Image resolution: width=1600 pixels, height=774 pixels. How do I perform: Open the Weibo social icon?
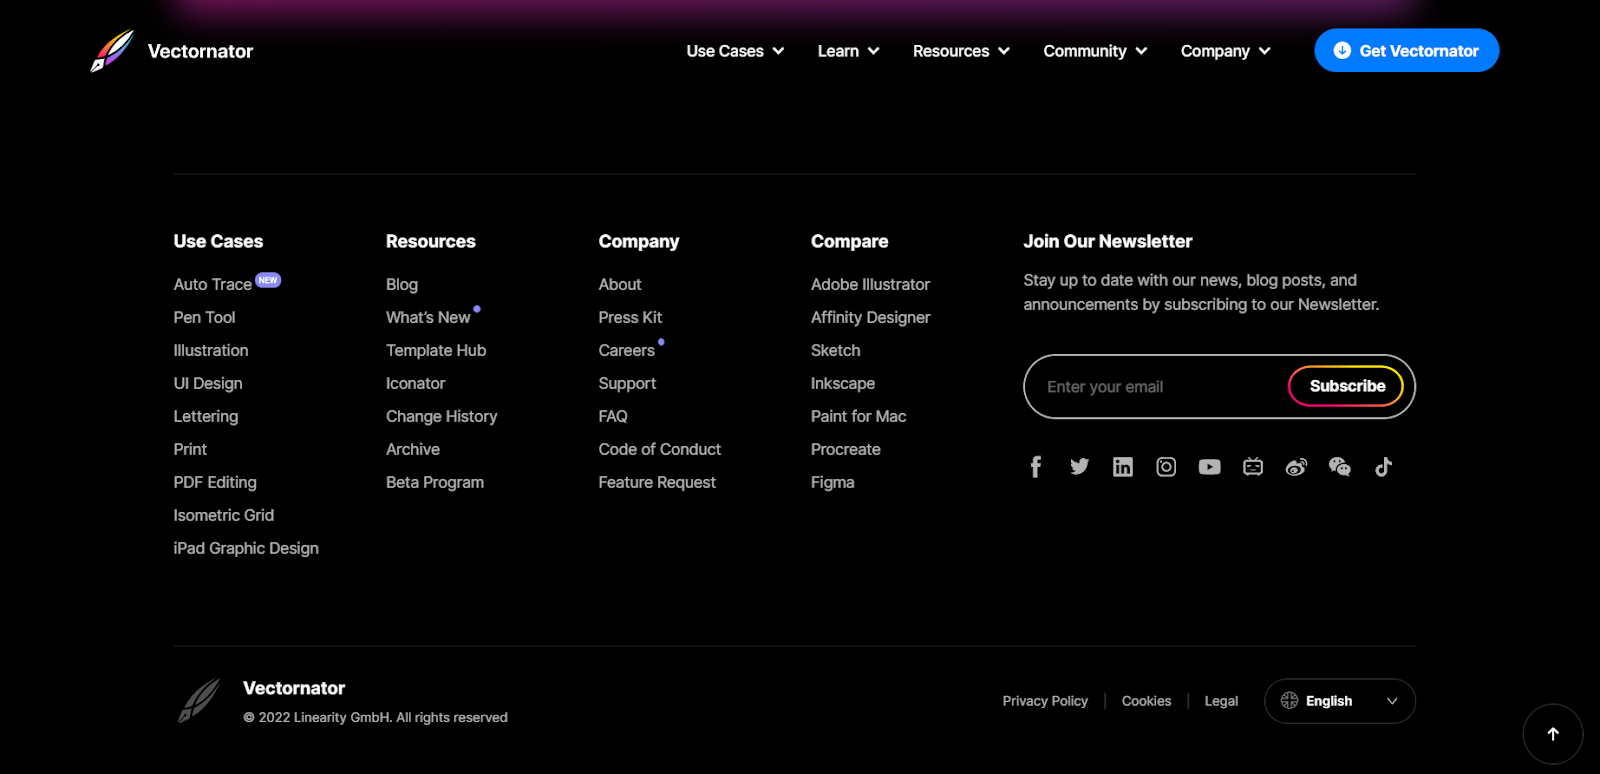tap(1296, 467)
